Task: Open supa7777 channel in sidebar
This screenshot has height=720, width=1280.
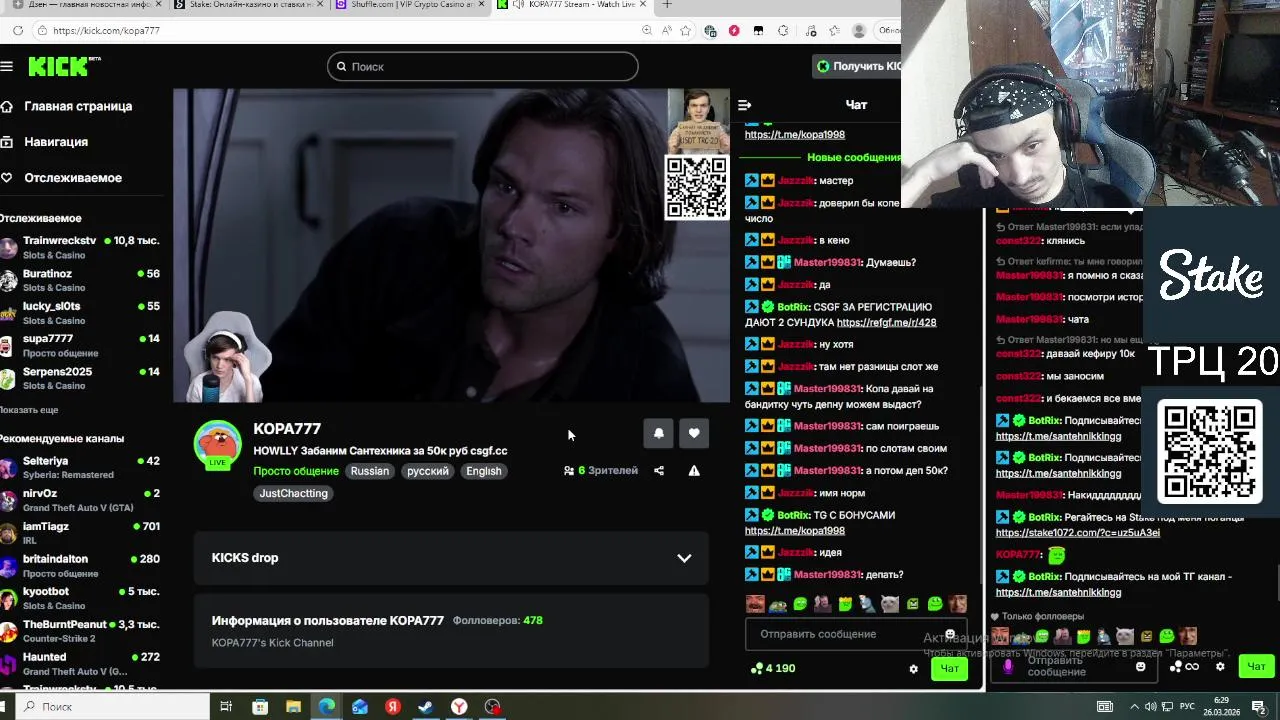Action: (80, 346)
